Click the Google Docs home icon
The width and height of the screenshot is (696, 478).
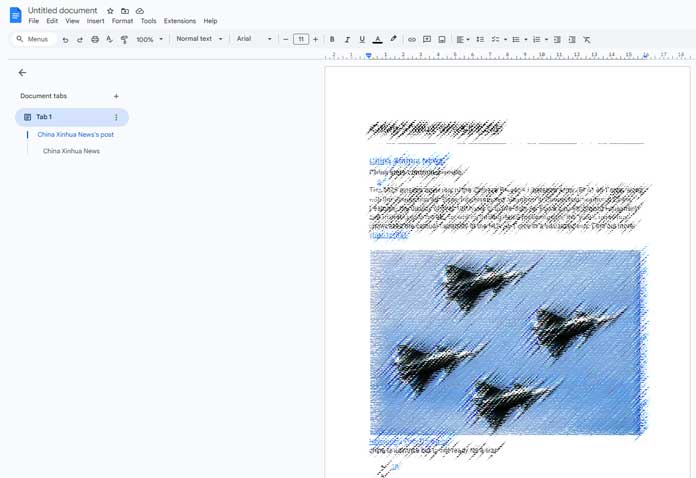click(16, 15)
